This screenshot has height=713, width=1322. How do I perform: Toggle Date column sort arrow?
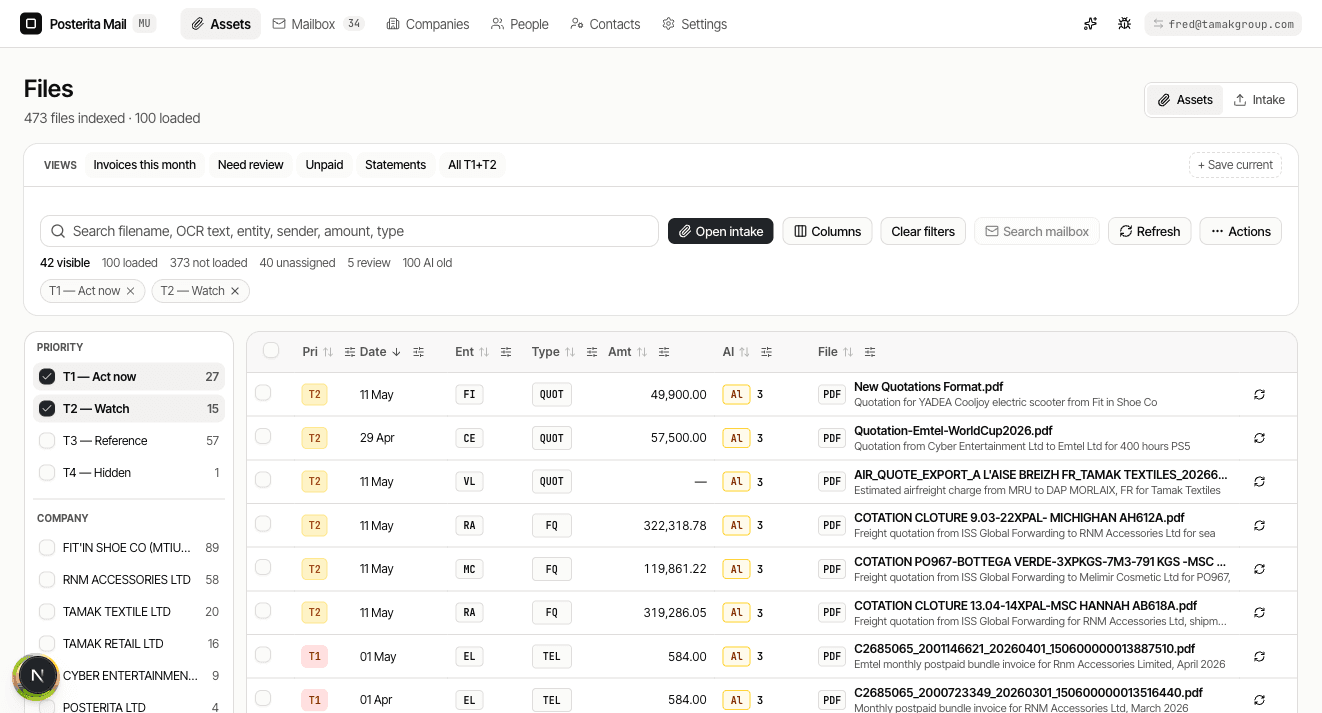point(396,352)
